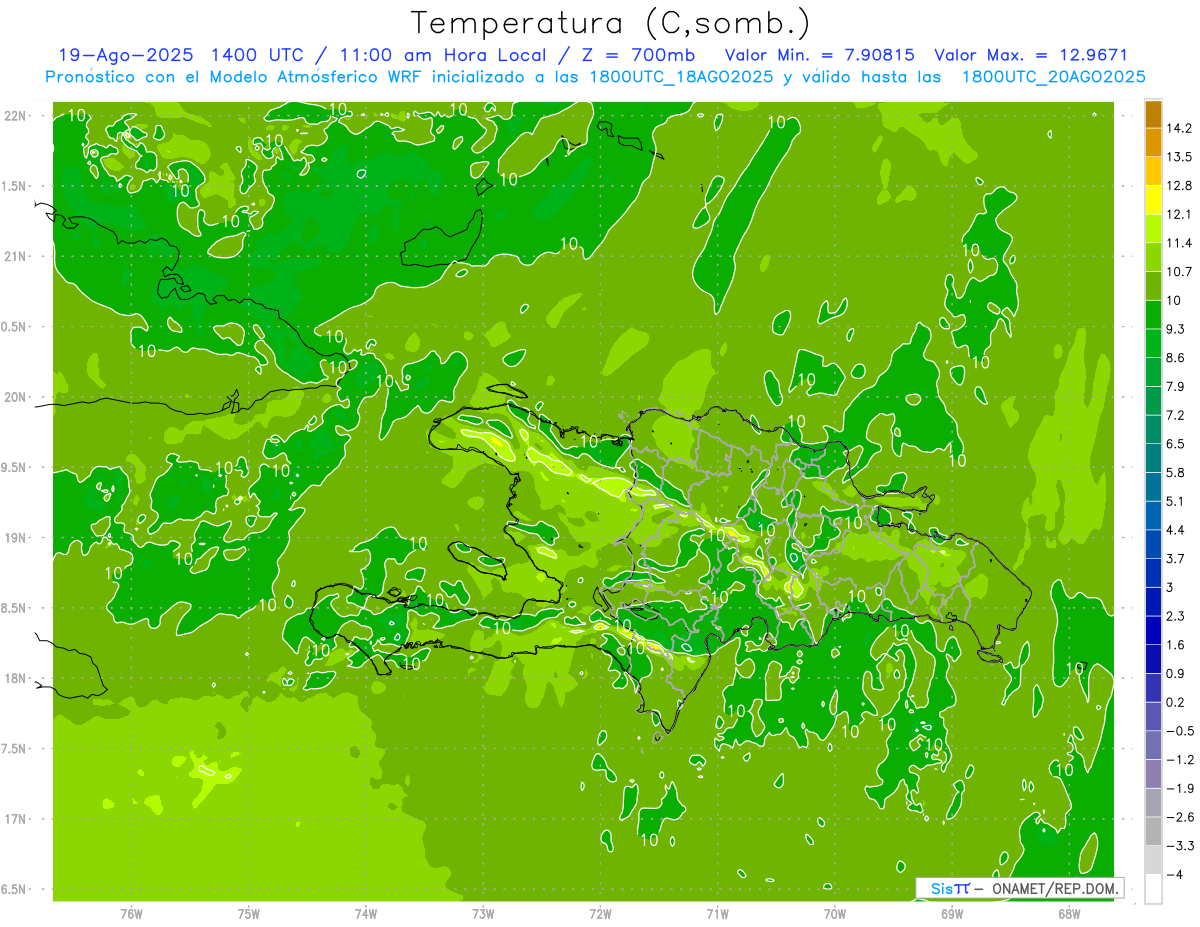Click longitude axis label "68W"
Screen dimensions: 1200x927
click(1069, 913)
